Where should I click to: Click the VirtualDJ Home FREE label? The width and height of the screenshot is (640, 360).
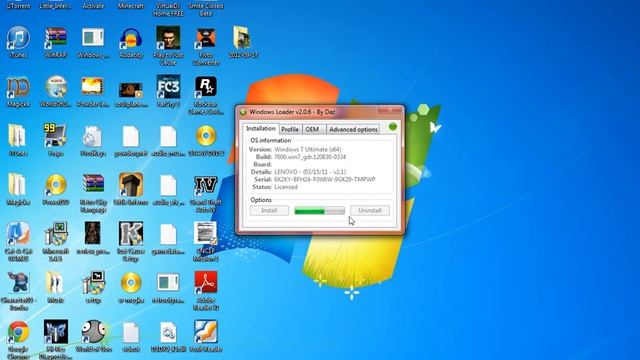(x=168, y=10)
